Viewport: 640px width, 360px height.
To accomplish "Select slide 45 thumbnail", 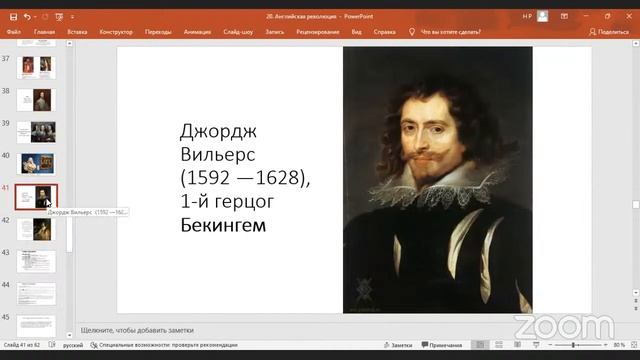I will 36,326.
